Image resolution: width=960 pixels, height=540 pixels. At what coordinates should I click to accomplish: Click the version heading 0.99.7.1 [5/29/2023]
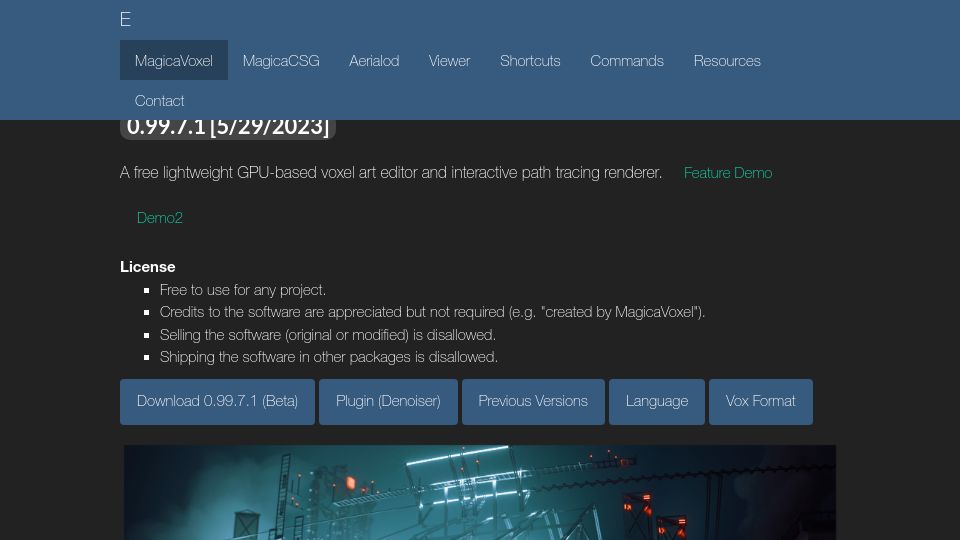point(228,128)
